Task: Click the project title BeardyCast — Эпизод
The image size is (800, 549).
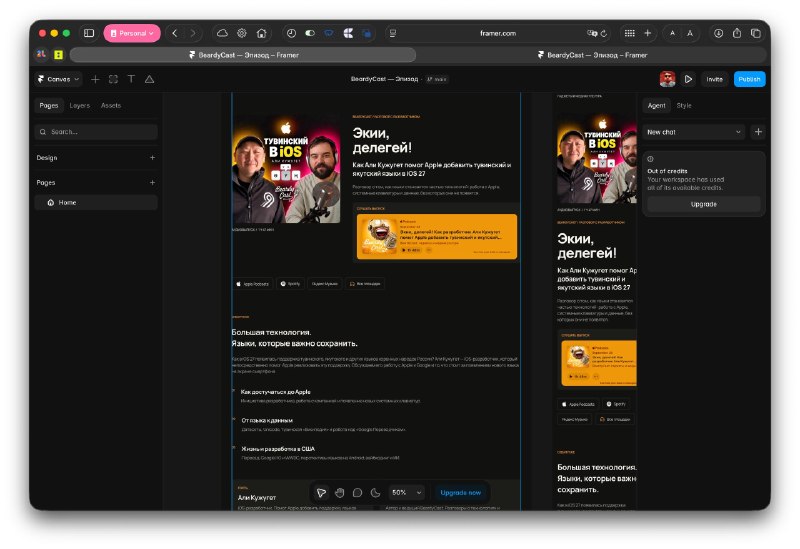Action: coord(384,79)
